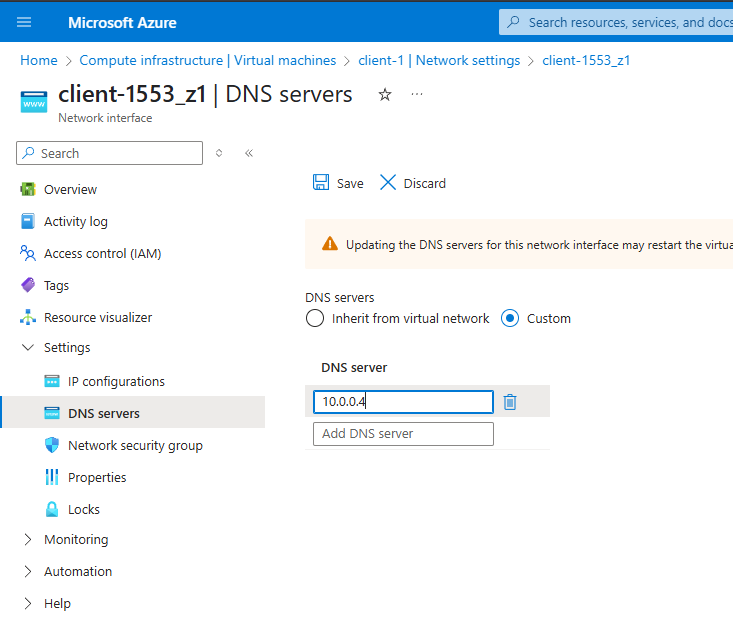Click the DNS server column header
Screen dimensions: 733x642
pos(354,368)
